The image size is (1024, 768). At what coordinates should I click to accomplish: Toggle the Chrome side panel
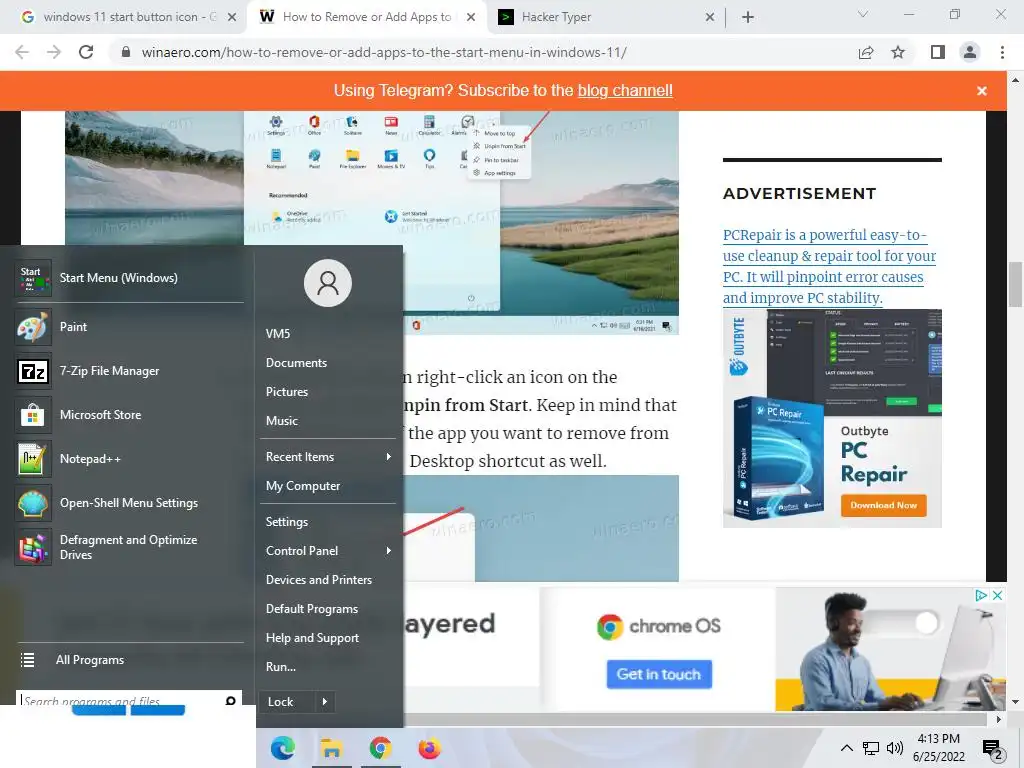click(x=938, y=52)
